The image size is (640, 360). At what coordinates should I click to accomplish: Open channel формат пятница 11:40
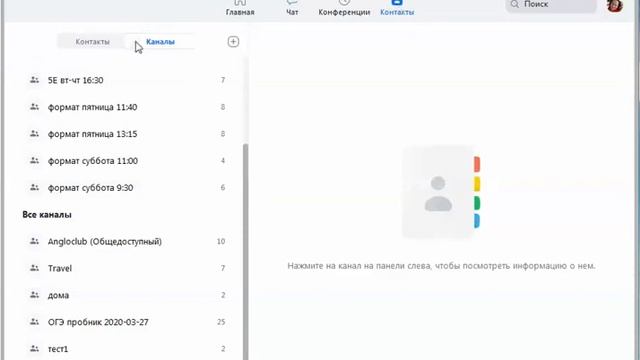127,107
